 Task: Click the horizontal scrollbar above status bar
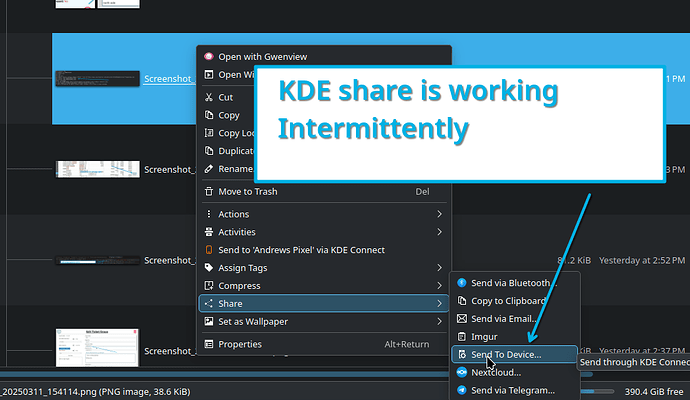[296, 374]
